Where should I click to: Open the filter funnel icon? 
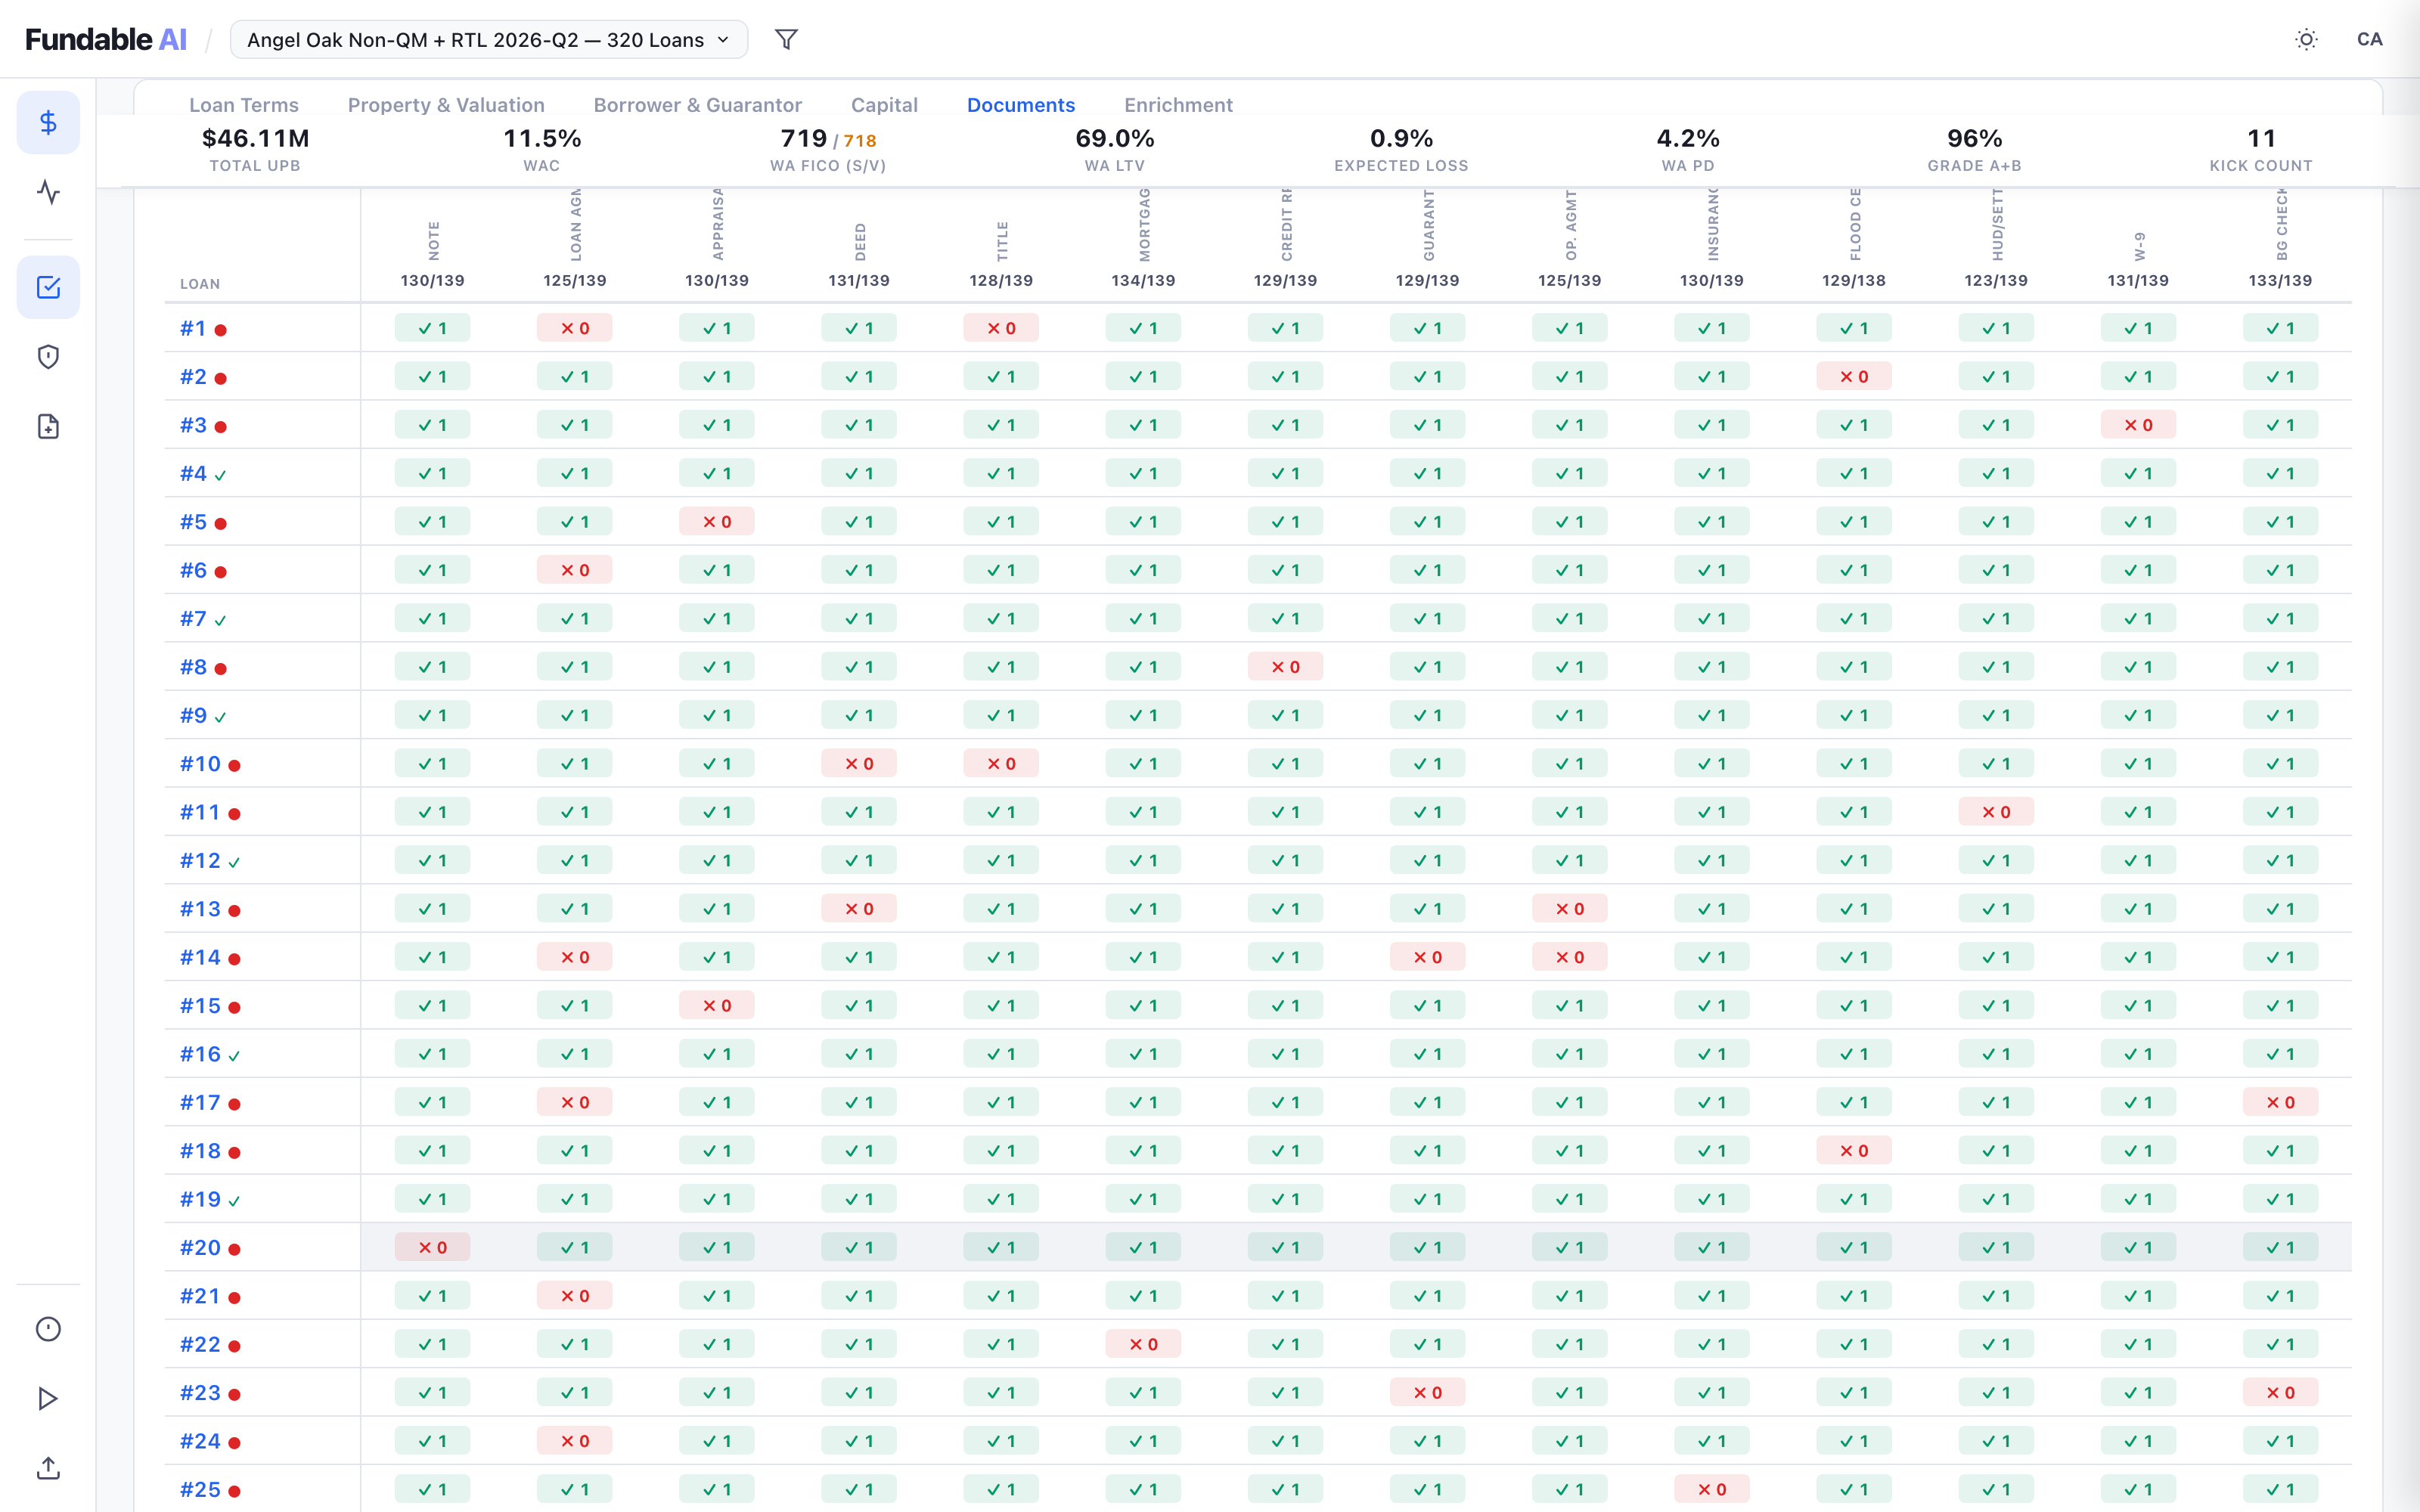[x=787, y=39]
